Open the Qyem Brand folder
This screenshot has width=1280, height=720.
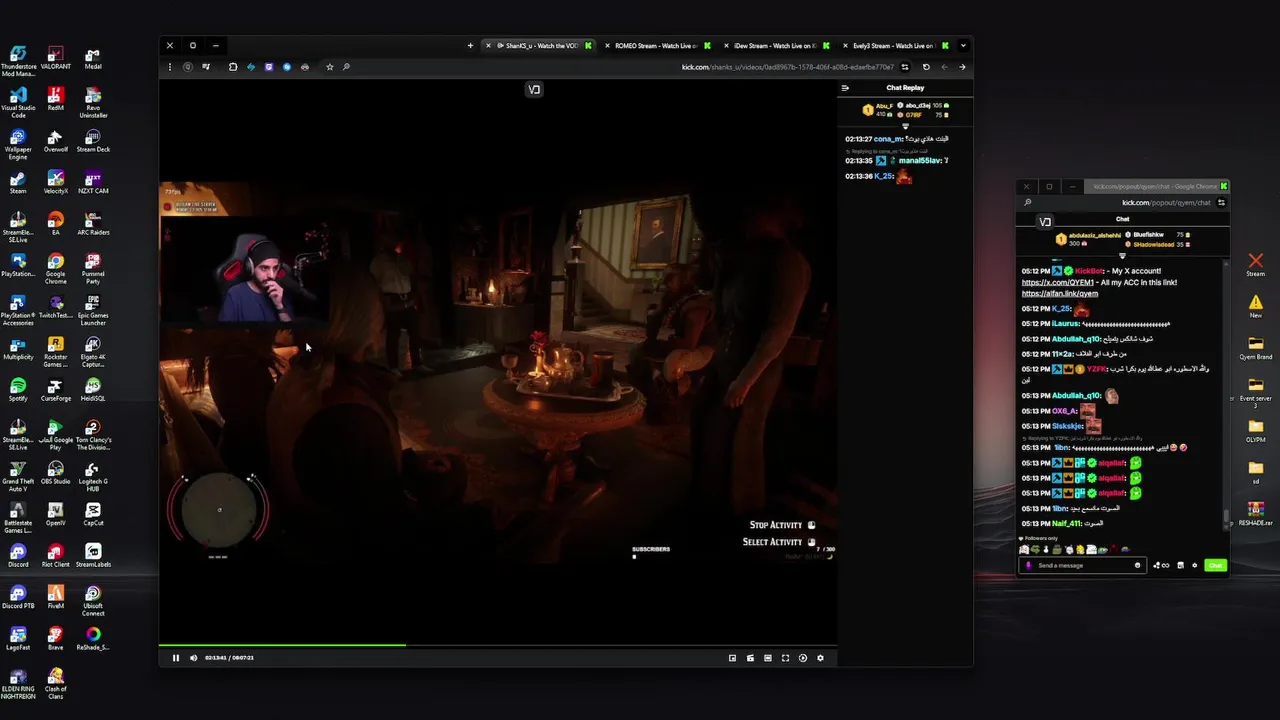click(1255, 347)
